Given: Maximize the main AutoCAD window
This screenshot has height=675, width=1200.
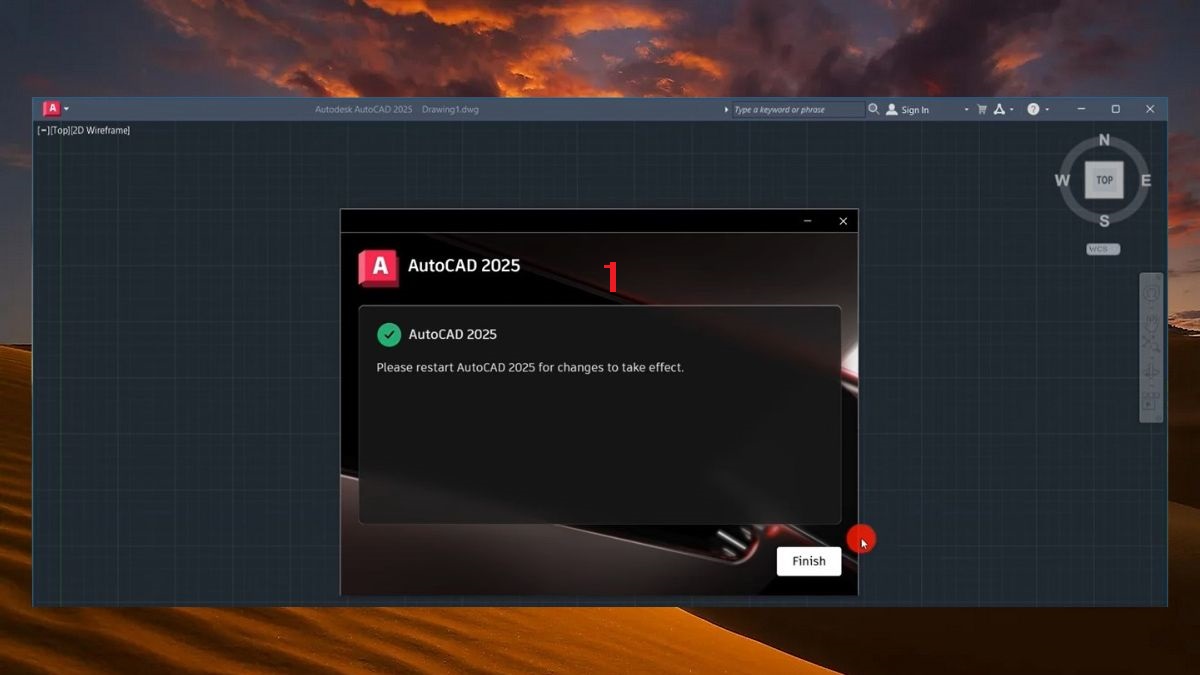Looking at the screenshot, I should 1115,109.
